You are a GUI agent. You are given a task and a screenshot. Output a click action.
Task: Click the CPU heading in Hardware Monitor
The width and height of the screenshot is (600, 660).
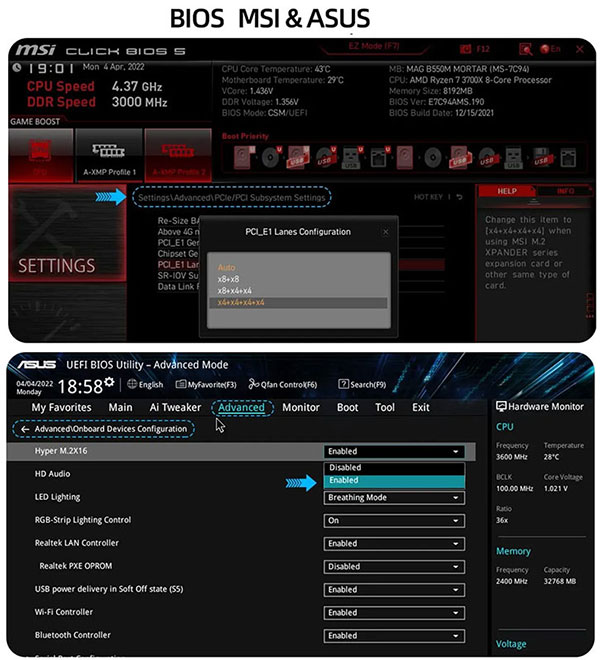click(504, 427)
